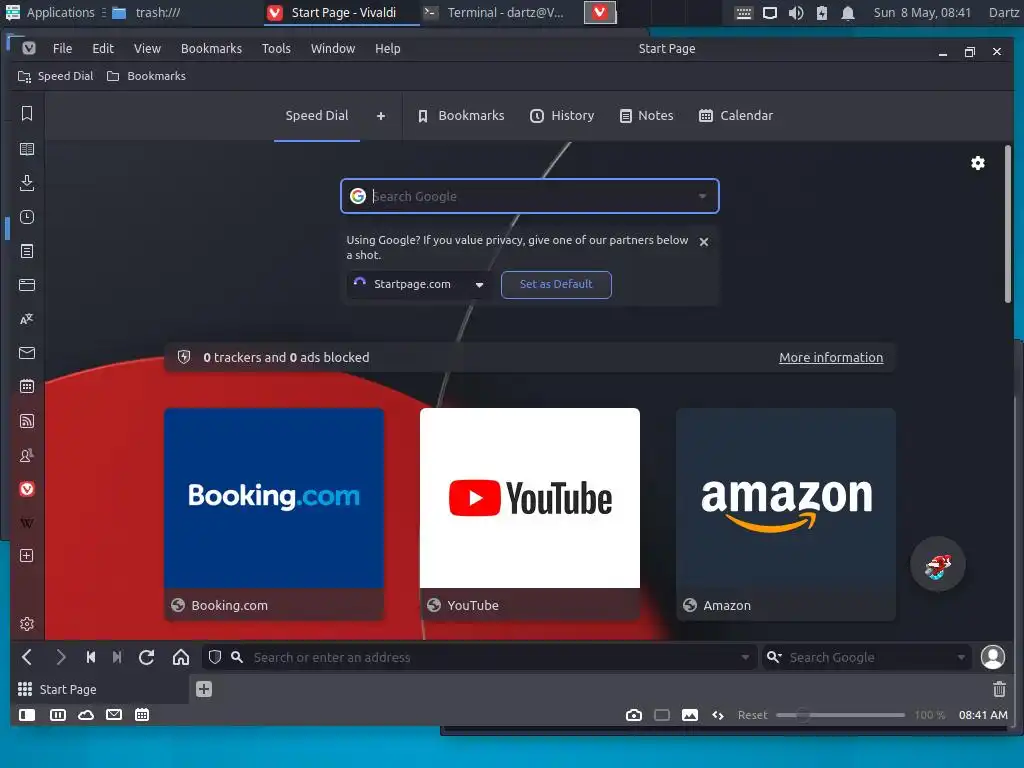
Task: Open the Notes panel icon in sidebar
Action: tap(27, 251)
